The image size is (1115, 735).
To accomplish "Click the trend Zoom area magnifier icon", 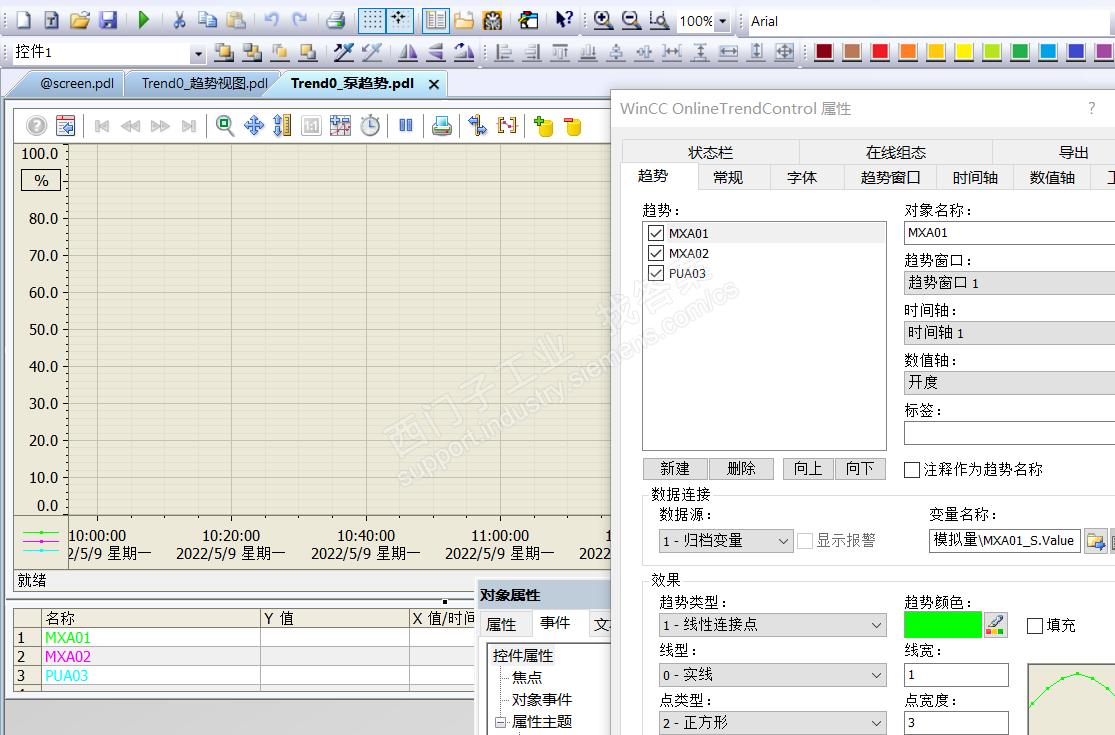I will 225,126.
